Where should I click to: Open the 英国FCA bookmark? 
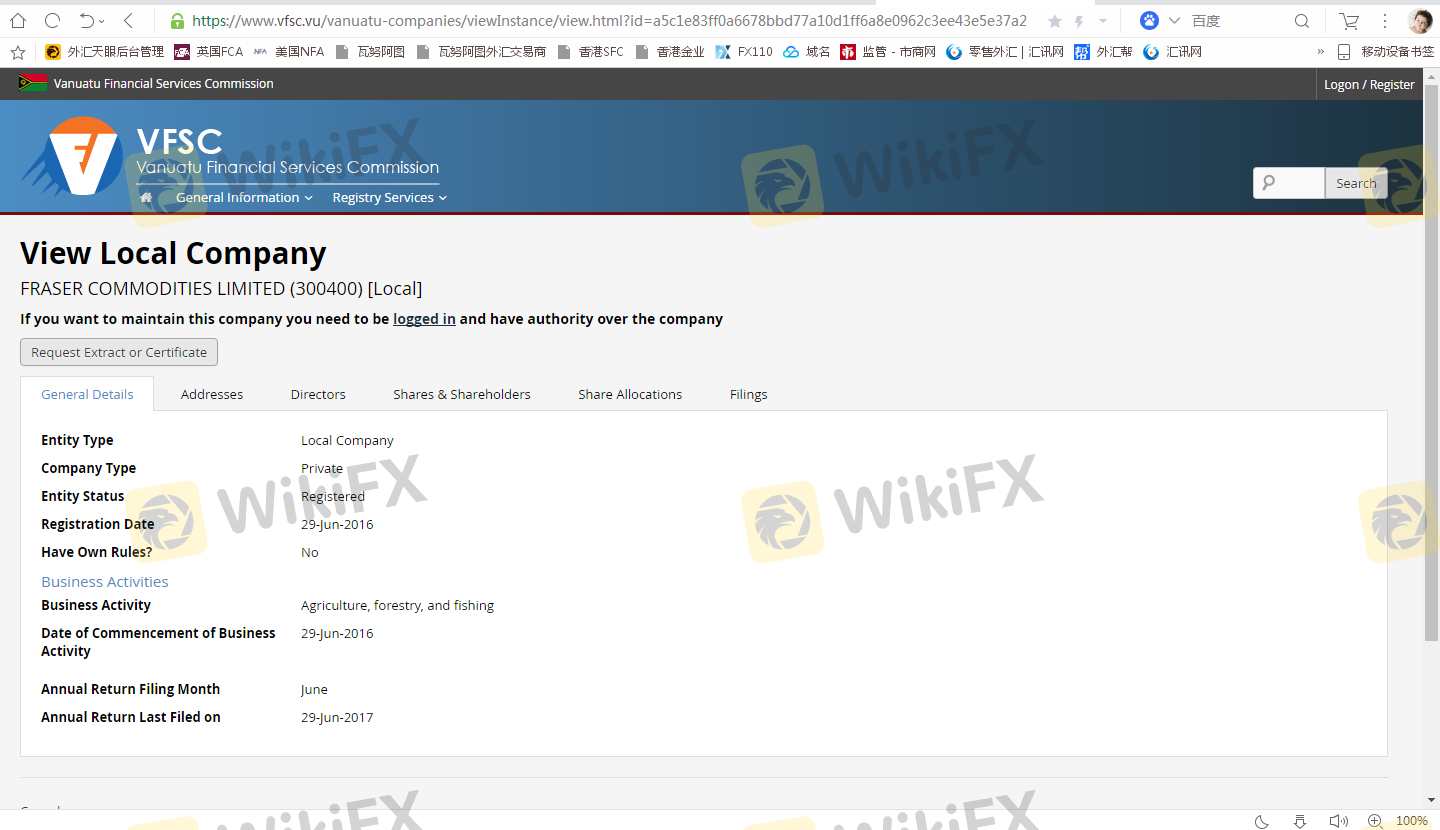pos(208,52)
